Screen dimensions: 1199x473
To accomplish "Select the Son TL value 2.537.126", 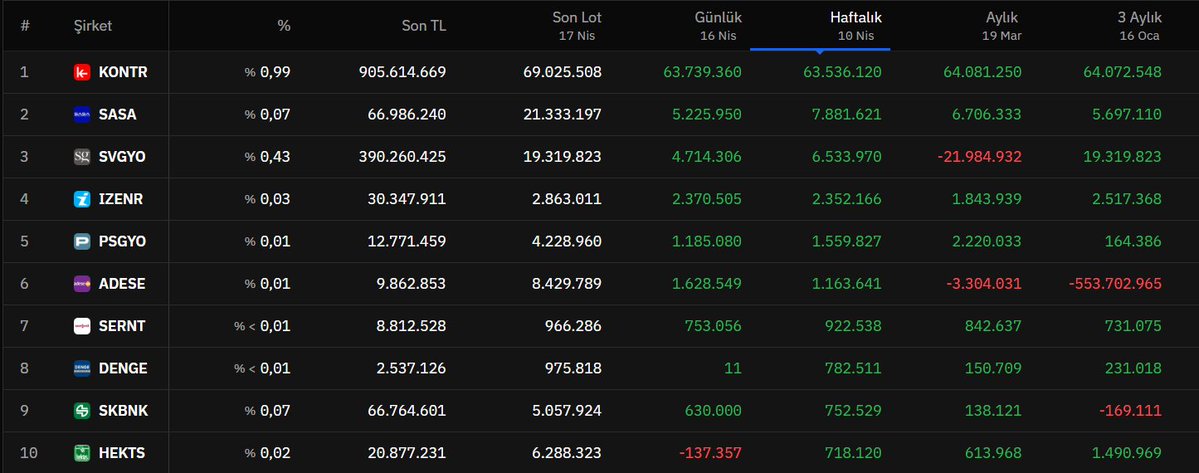I will coord(412,368).
